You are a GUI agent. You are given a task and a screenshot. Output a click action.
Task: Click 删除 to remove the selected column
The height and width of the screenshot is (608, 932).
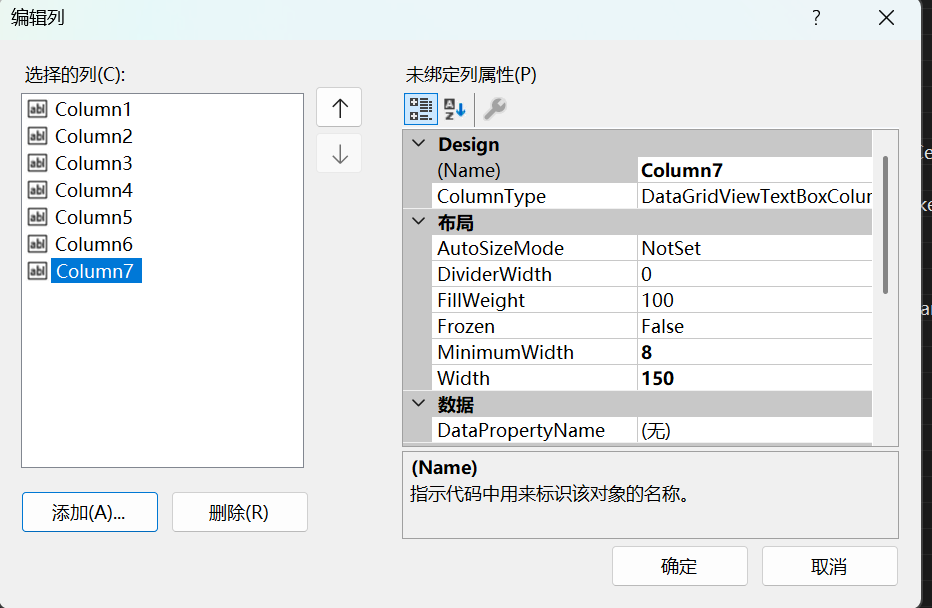(x=239, y=512)
